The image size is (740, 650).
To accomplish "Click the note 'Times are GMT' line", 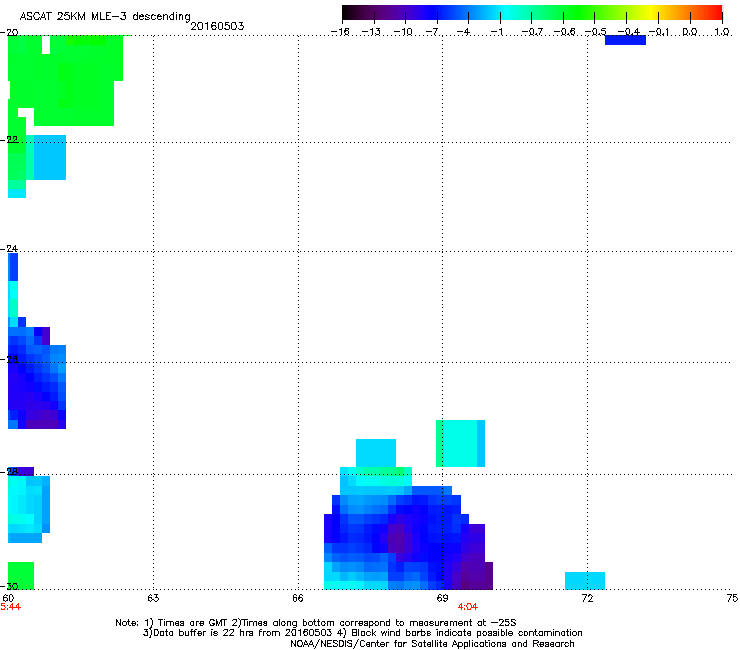I will (x=316, y=623).
